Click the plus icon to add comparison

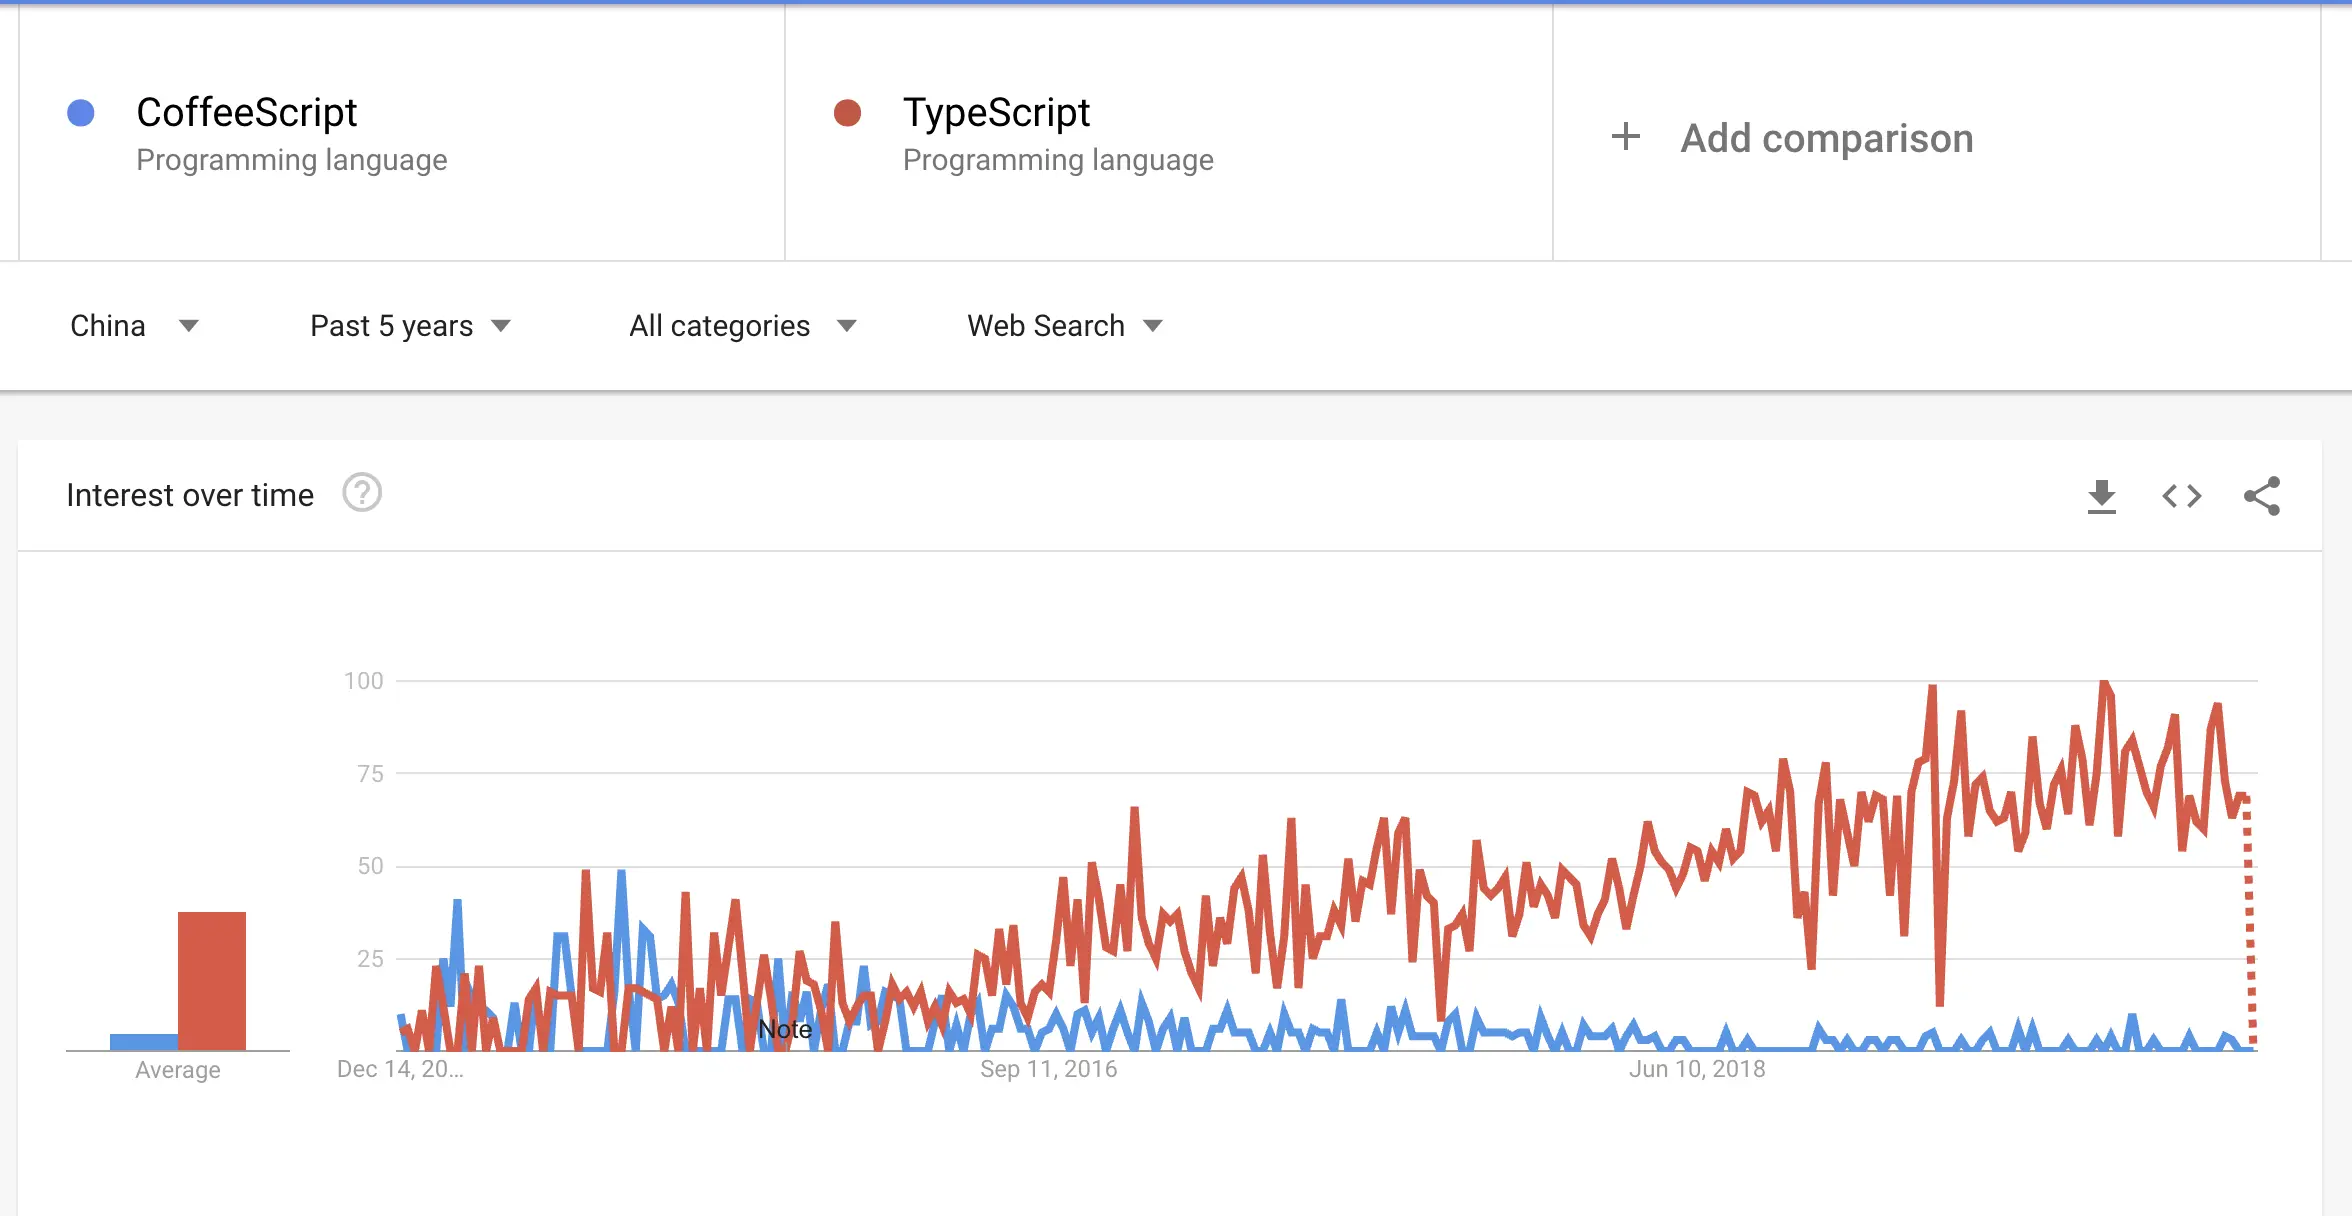click(x=1626, y=137)
